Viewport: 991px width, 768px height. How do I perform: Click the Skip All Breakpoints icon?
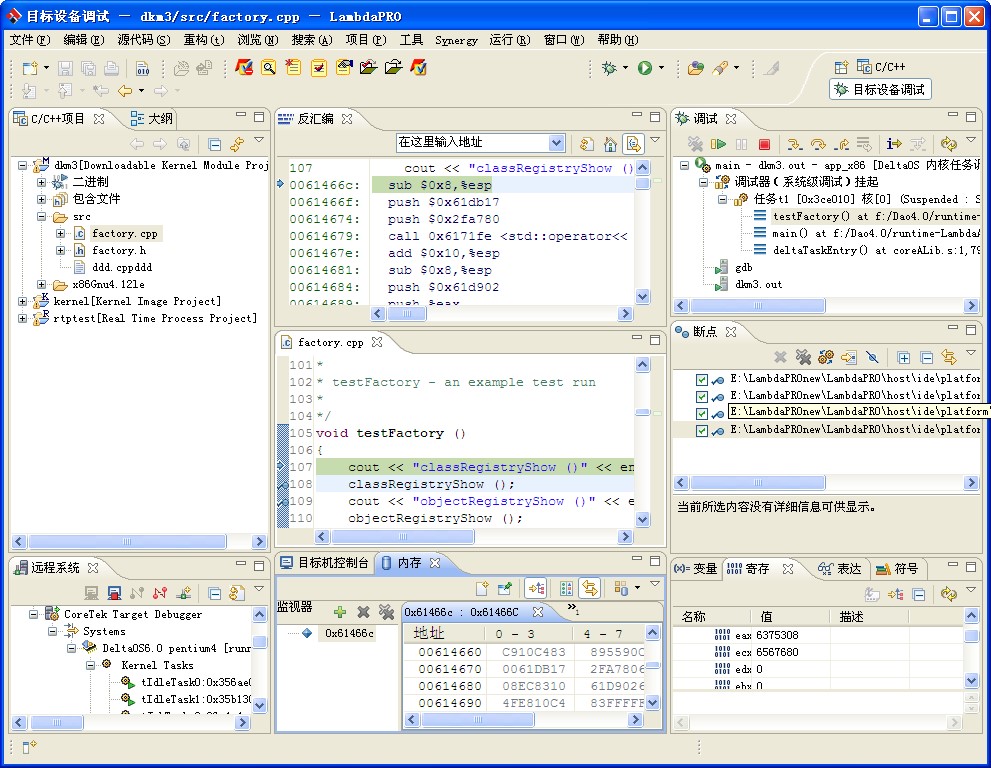point(872,357)
